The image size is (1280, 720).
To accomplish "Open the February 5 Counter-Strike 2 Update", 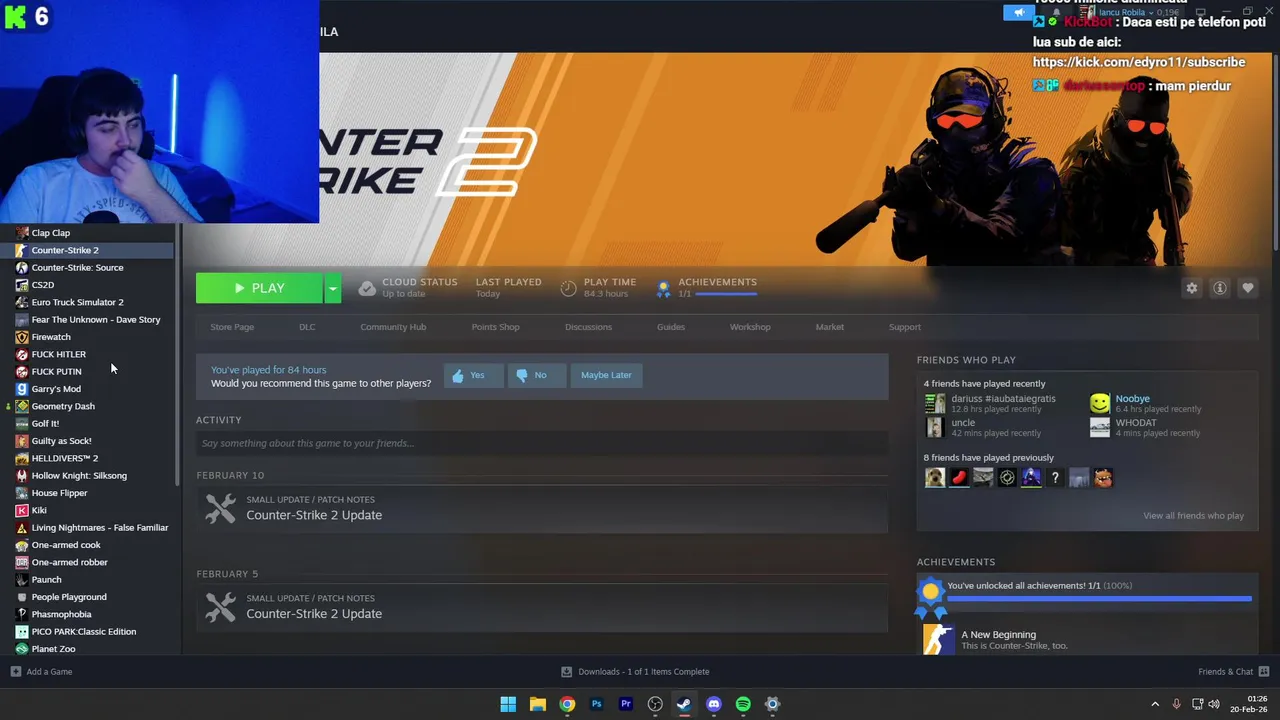I will point(314,614).
